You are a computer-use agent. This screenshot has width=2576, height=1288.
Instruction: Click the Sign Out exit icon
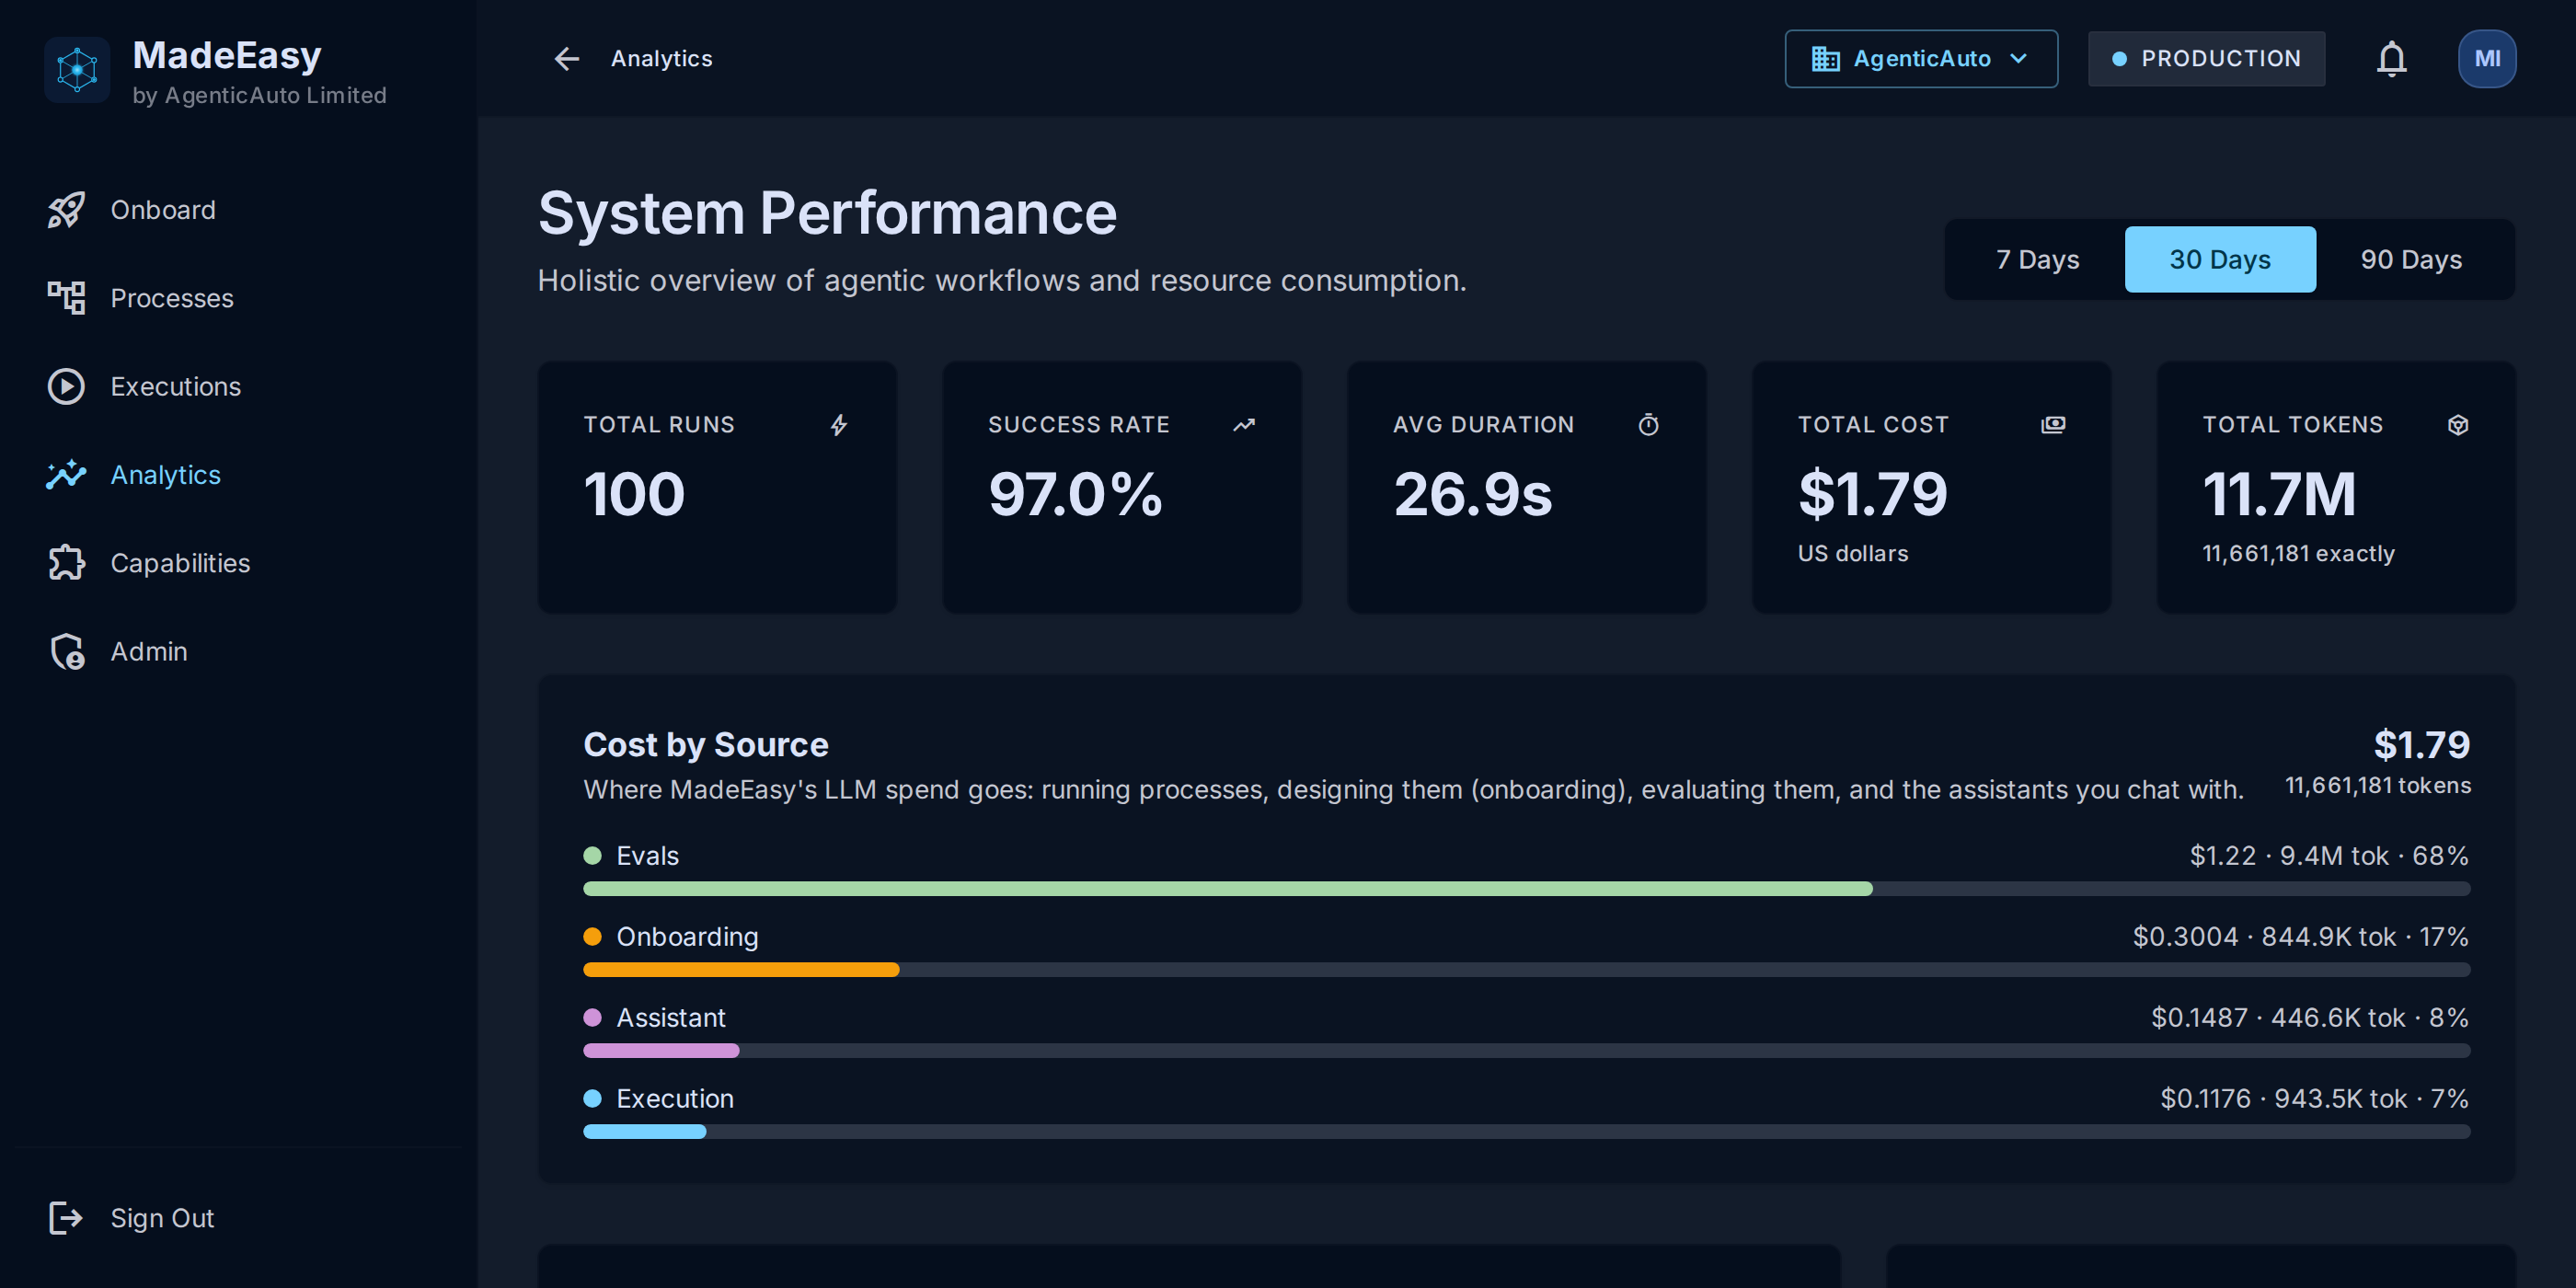[x=66, y=1218]
